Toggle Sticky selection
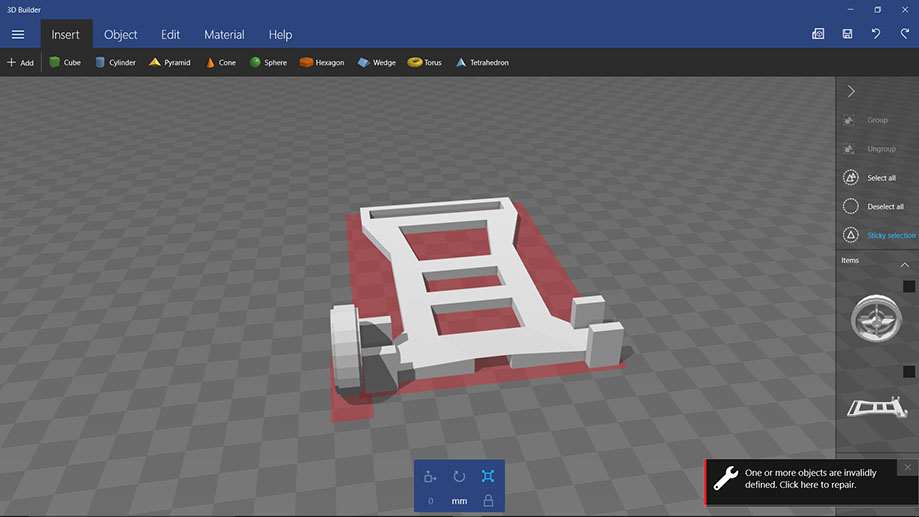 (x=879, y=235)
